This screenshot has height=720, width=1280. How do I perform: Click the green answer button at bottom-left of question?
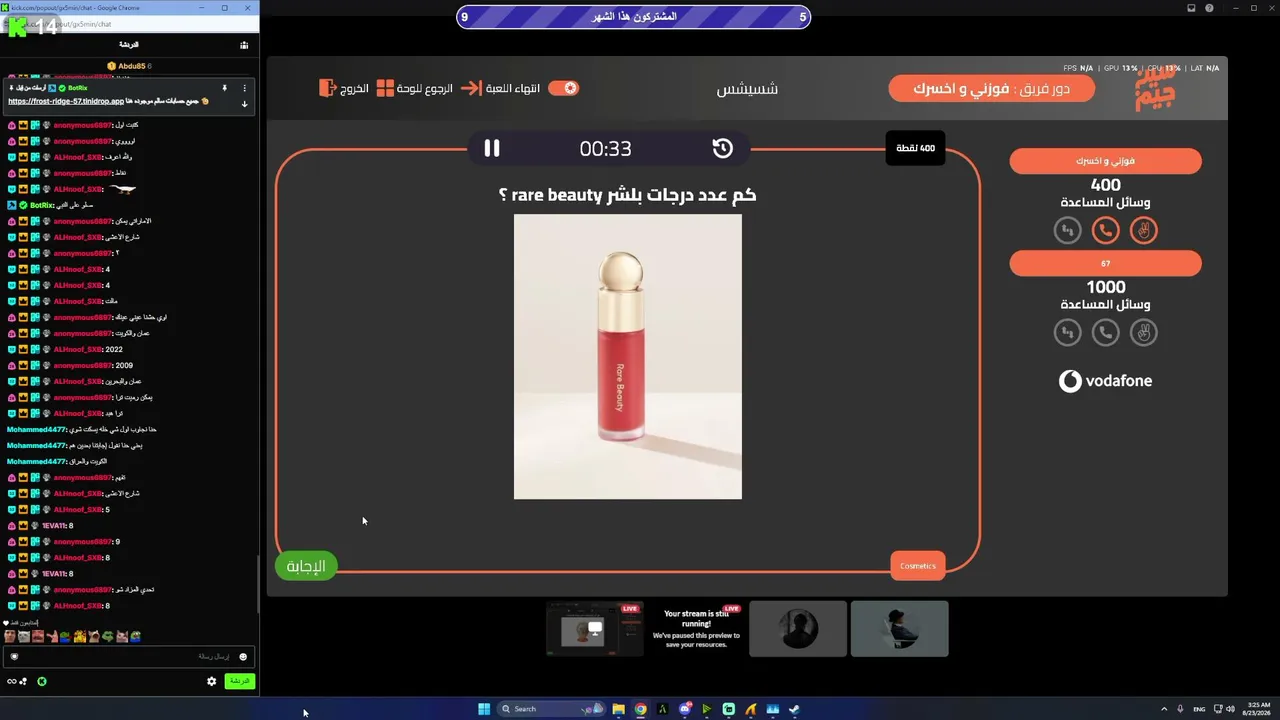306,566
